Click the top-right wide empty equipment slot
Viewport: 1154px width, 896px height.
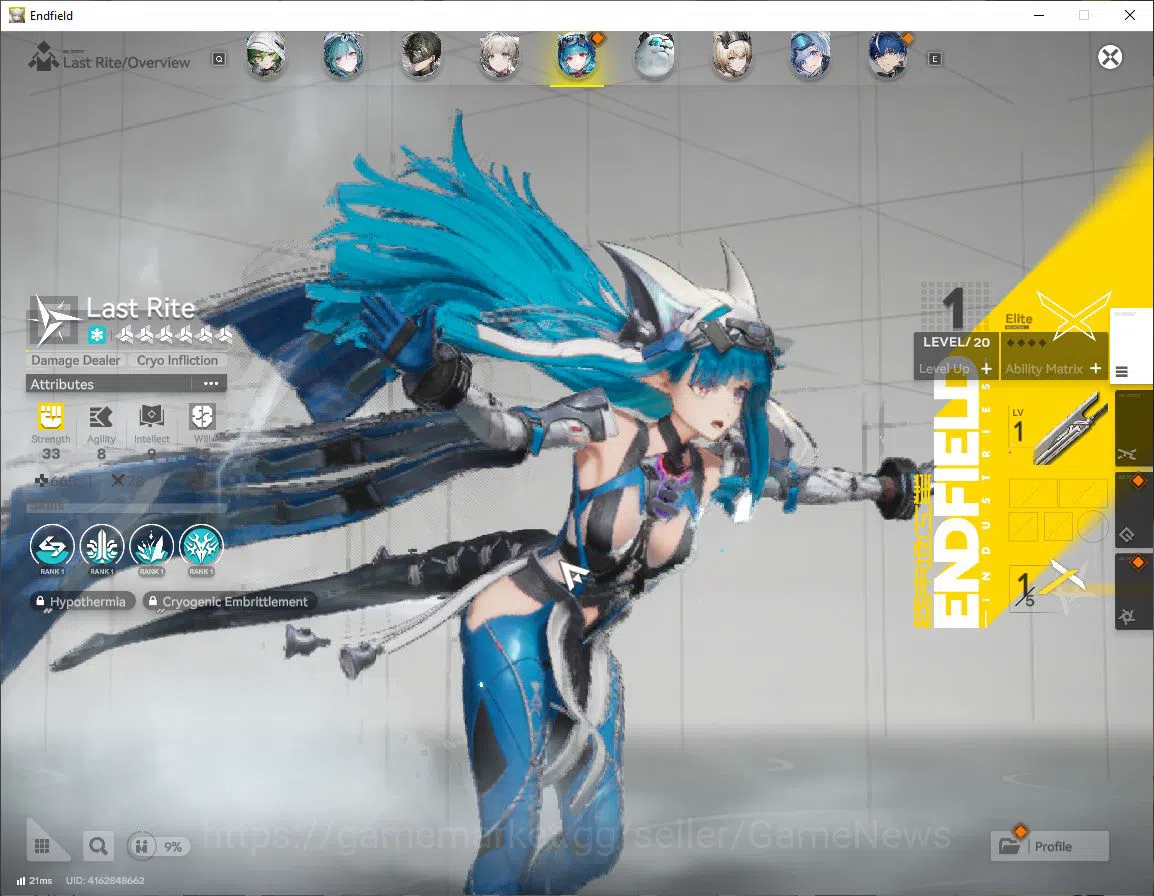1084,493
